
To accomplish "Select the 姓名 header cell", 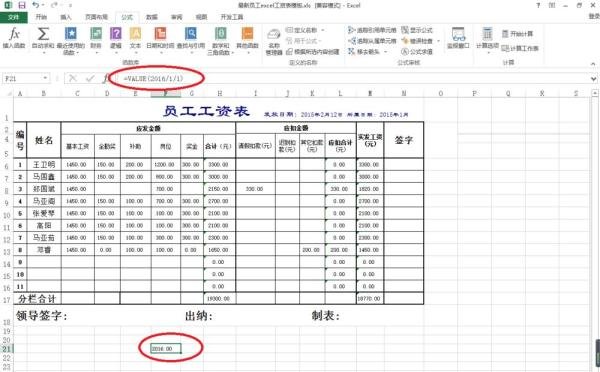I will (x=44, y=140).
